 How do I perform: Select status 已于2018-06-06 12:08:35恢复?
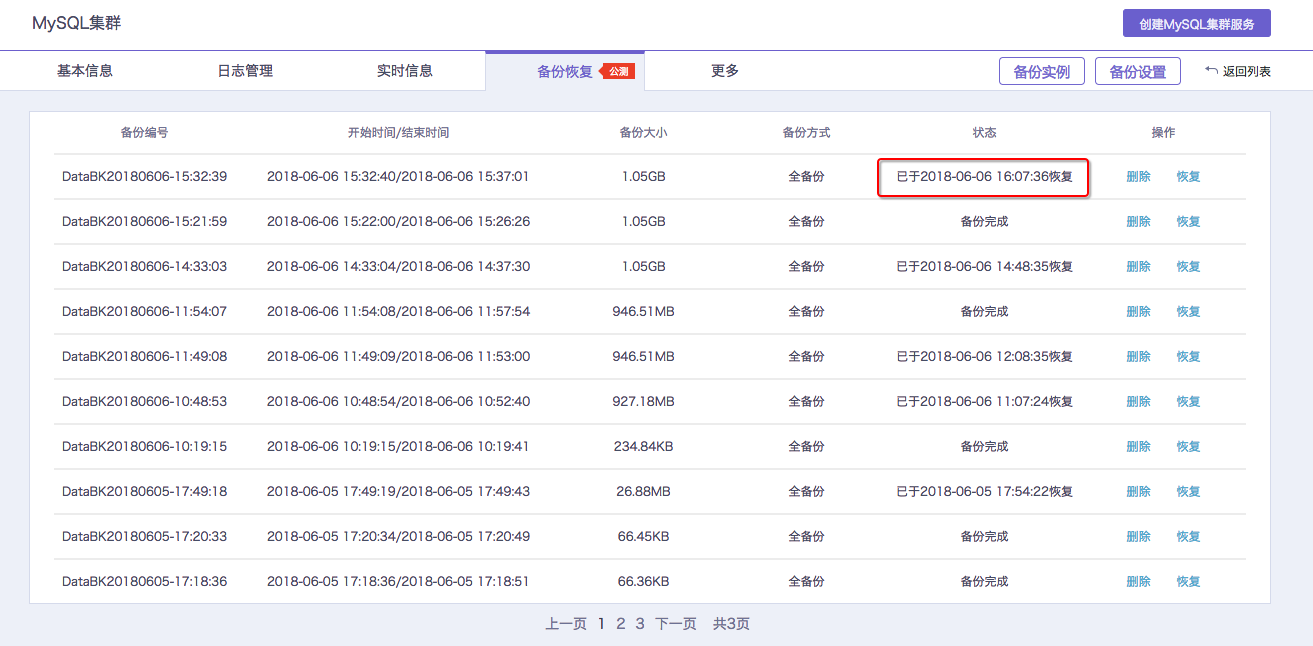pyautogui.click(x=985, y=357)
